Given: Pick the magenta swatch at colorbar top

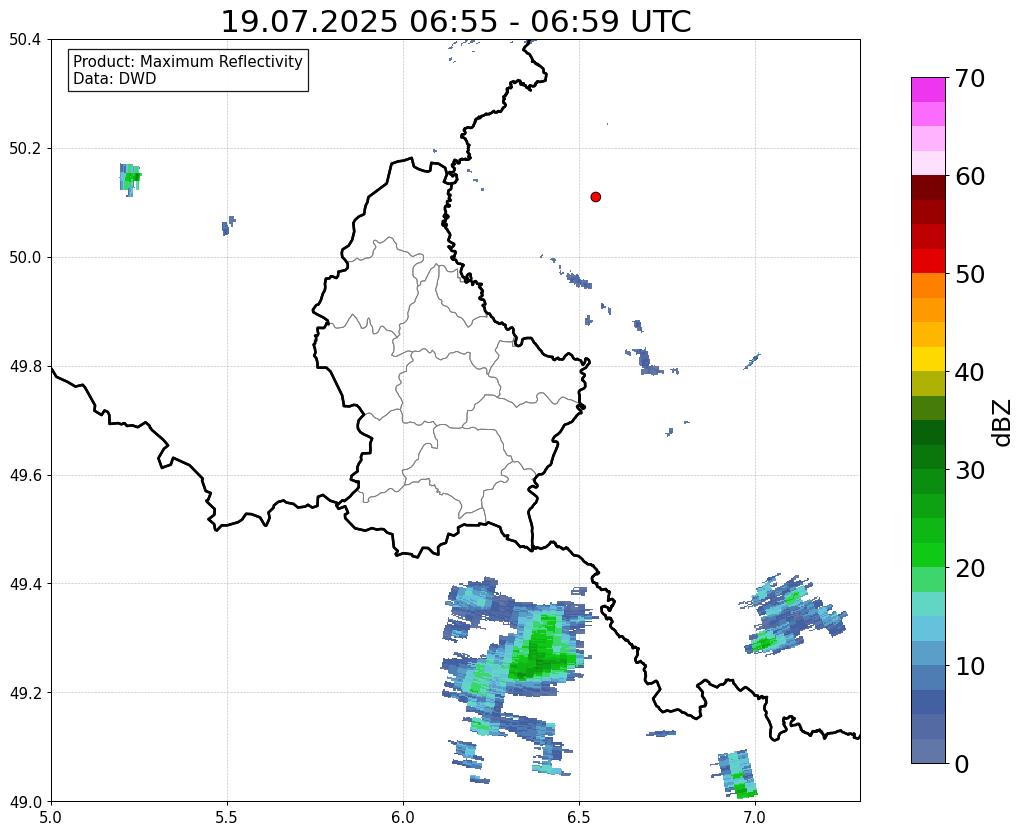Looking at the screenshot, I should tap(928, 90).
